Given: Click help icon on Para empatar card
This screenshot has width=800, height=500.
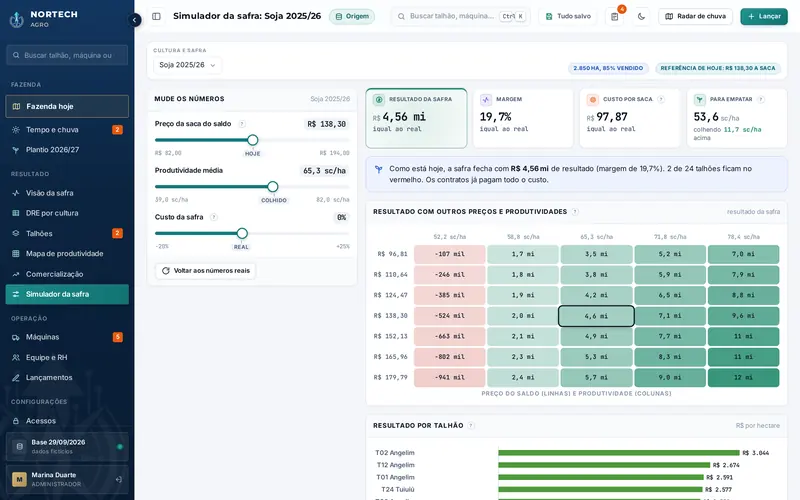Looking at the screenshot, I should pyautogui.click(x=761, y=99).
